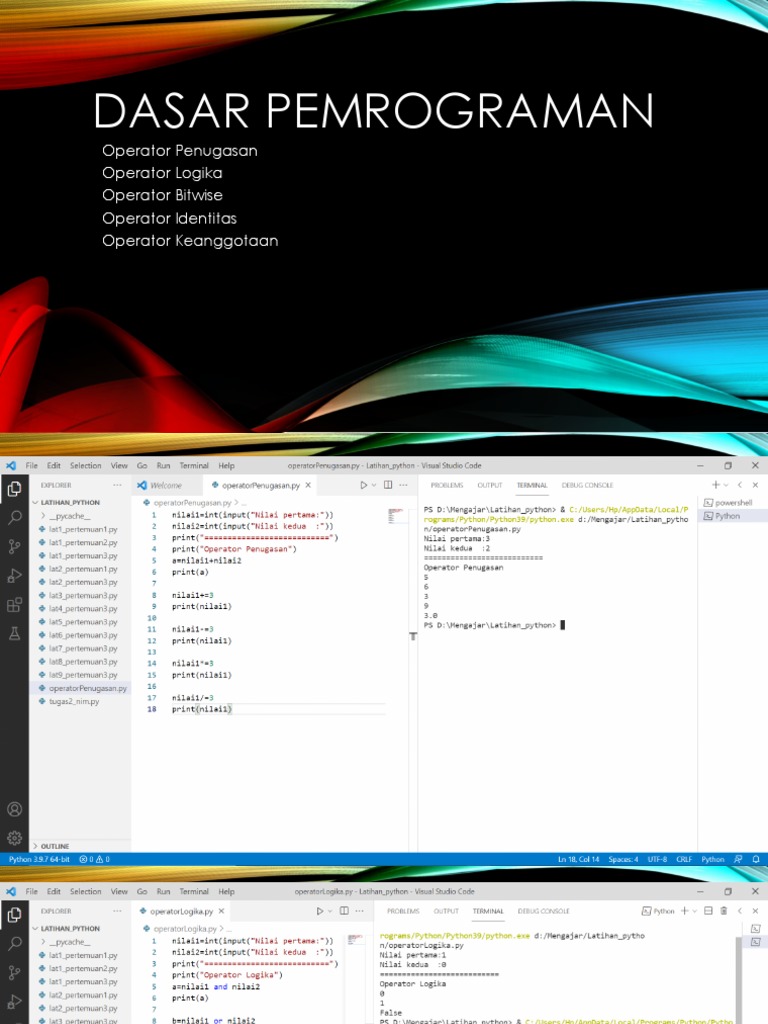Click the Accounts icon in activity bar
This screenshot has width=768, height=1024.
[14, 809]
